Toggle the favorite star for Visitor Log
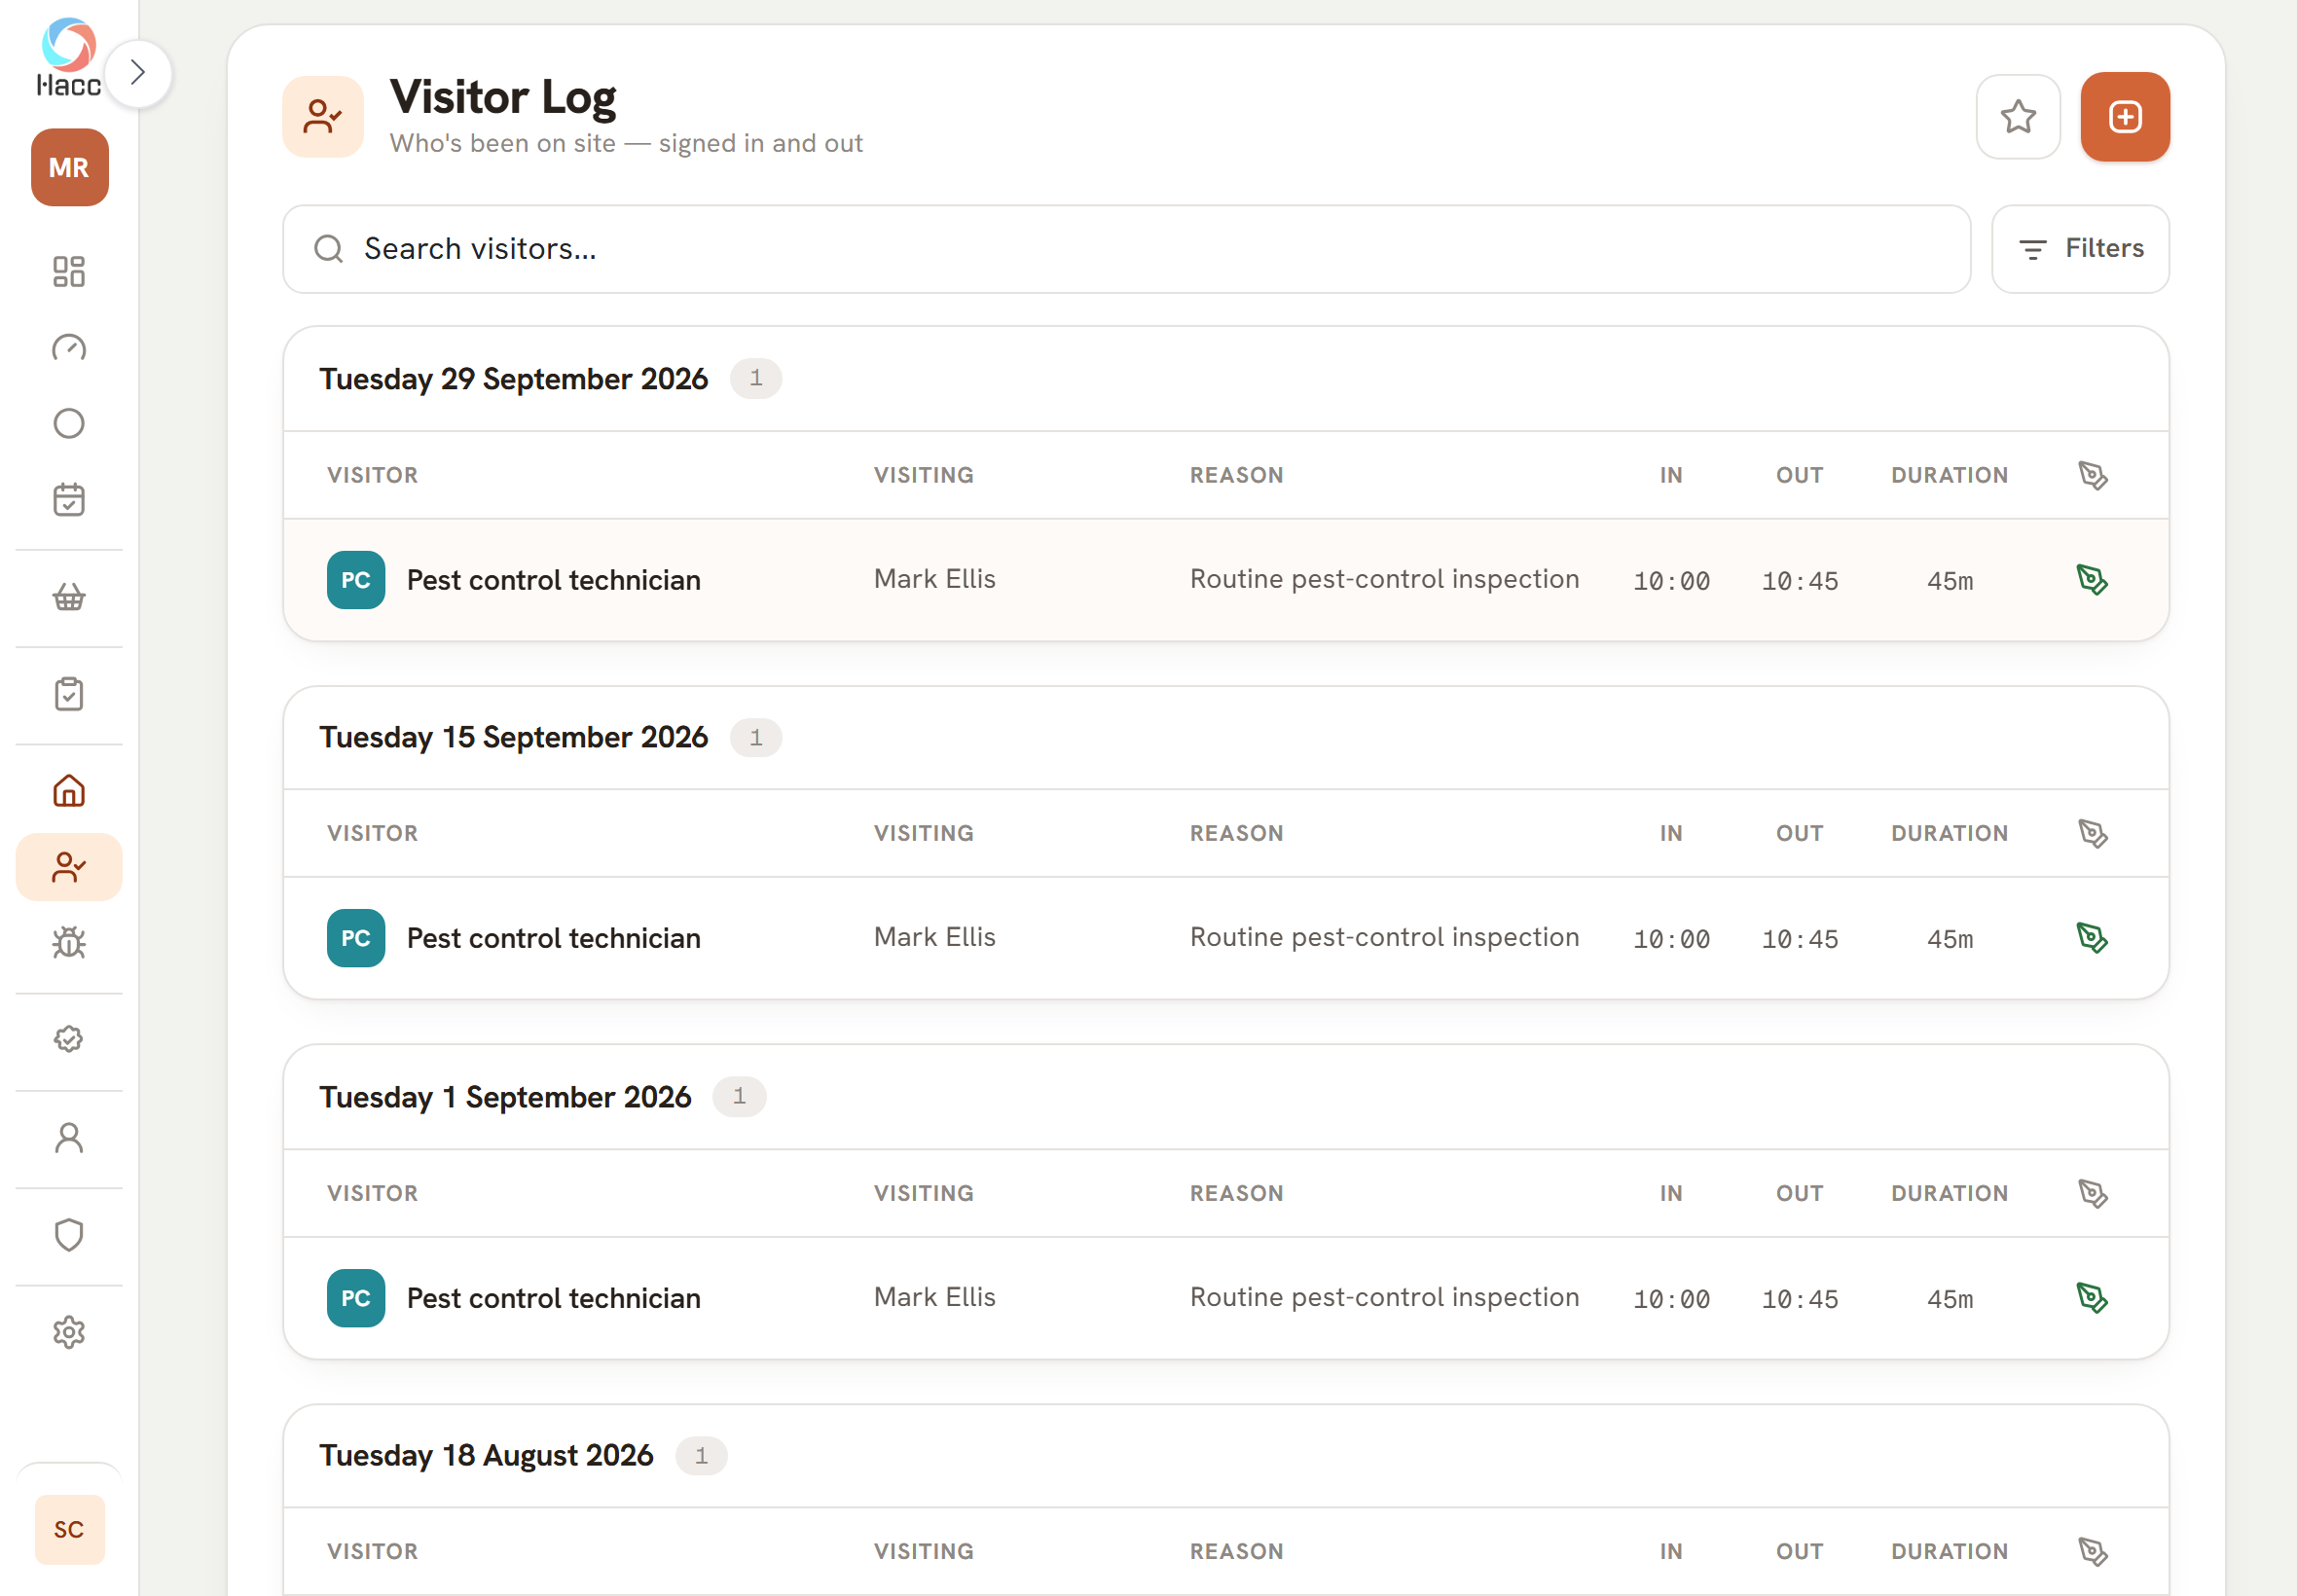Viewport: 2297px width, 1596px height. pyautogui.click(x=2018, y=117)
